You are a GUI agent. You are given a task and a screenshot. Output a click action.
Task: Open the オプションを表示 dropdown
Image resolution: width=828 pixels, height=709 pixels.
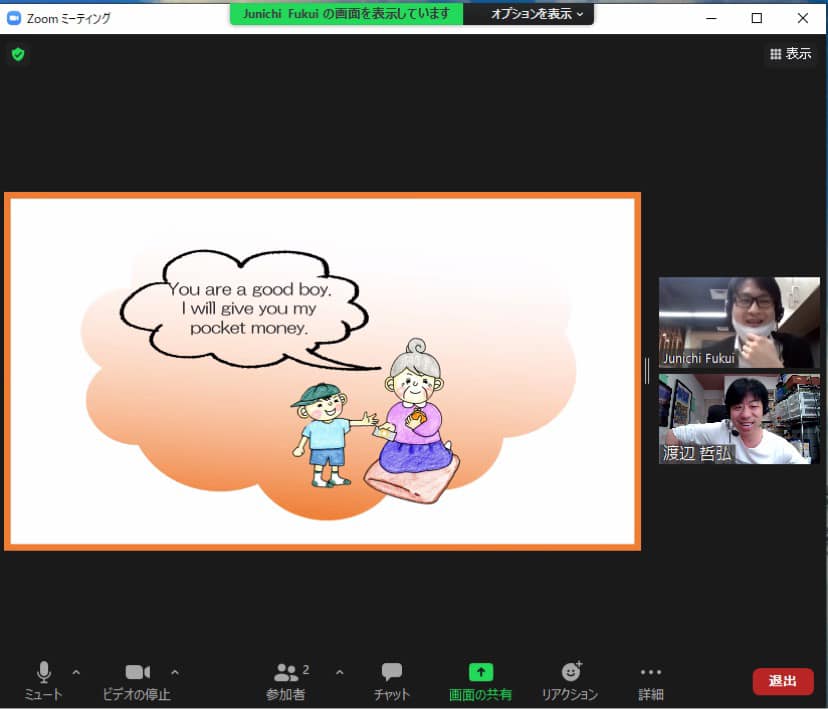coord(537,14)
